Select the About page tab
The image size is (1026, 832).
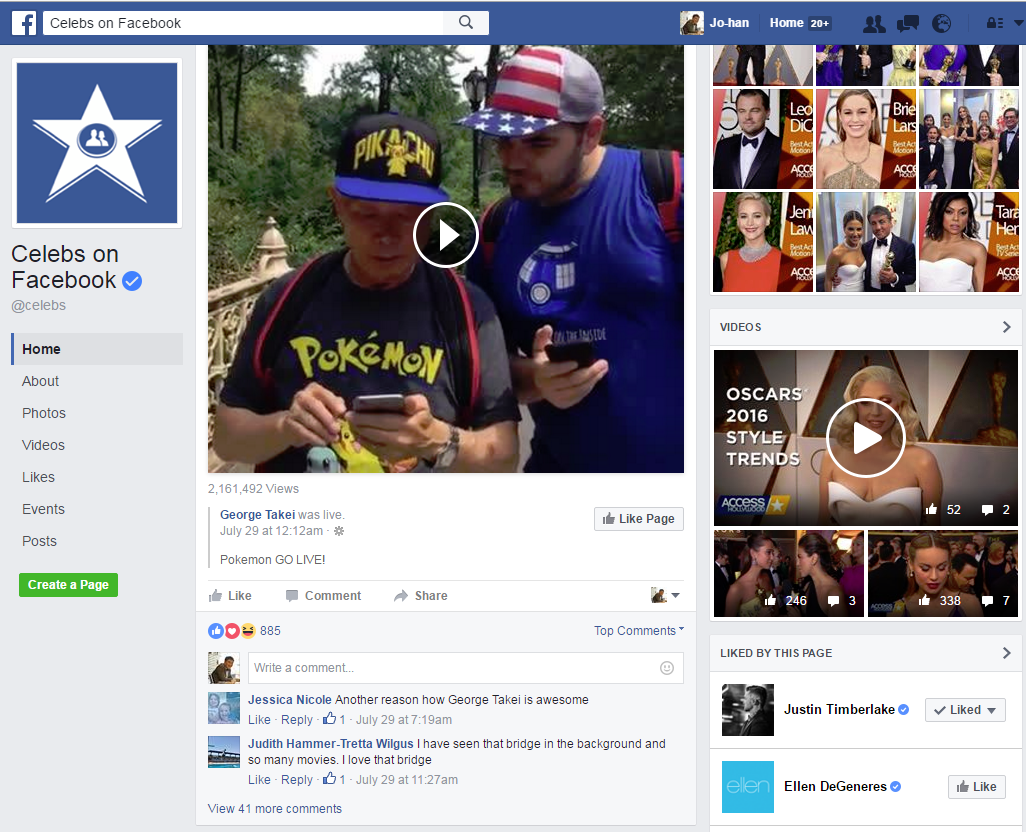click(40, 381)
